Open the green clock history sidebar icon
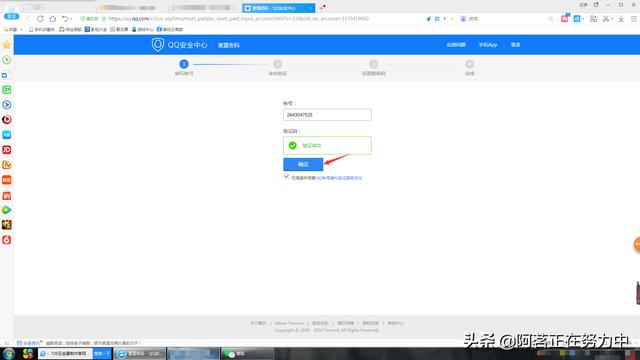The height and width of the screenshot is (360, 640). pyautogui.click(x=7, y=60)
